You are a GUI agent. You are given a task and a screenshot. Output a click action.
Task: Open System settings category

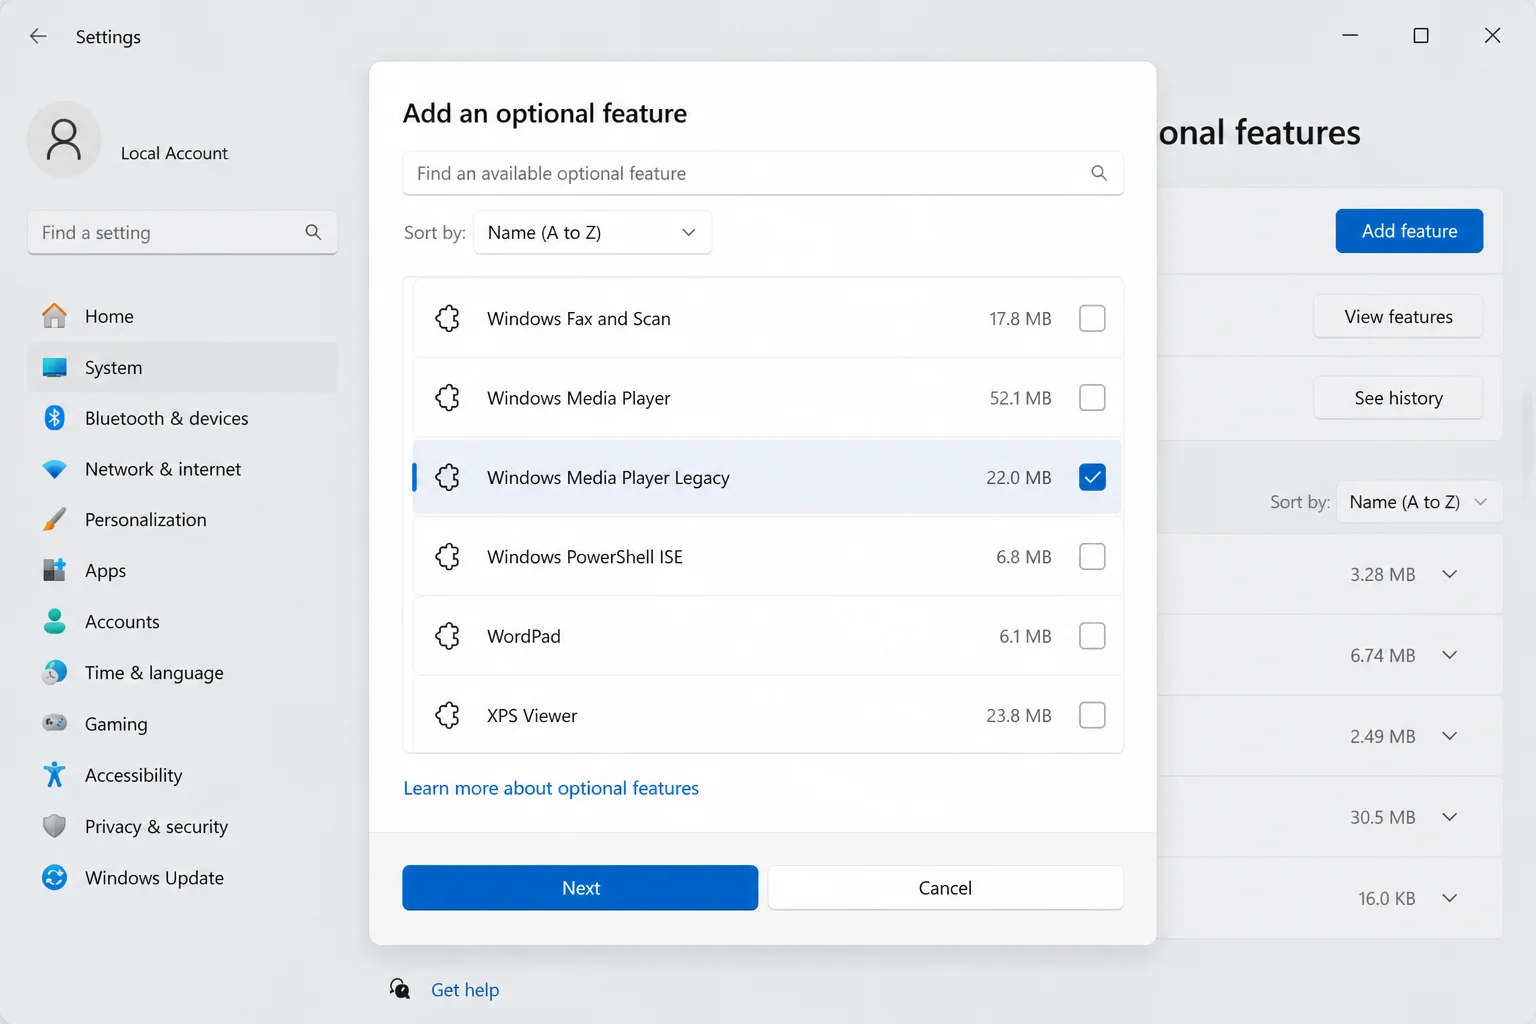coord(182,368)
